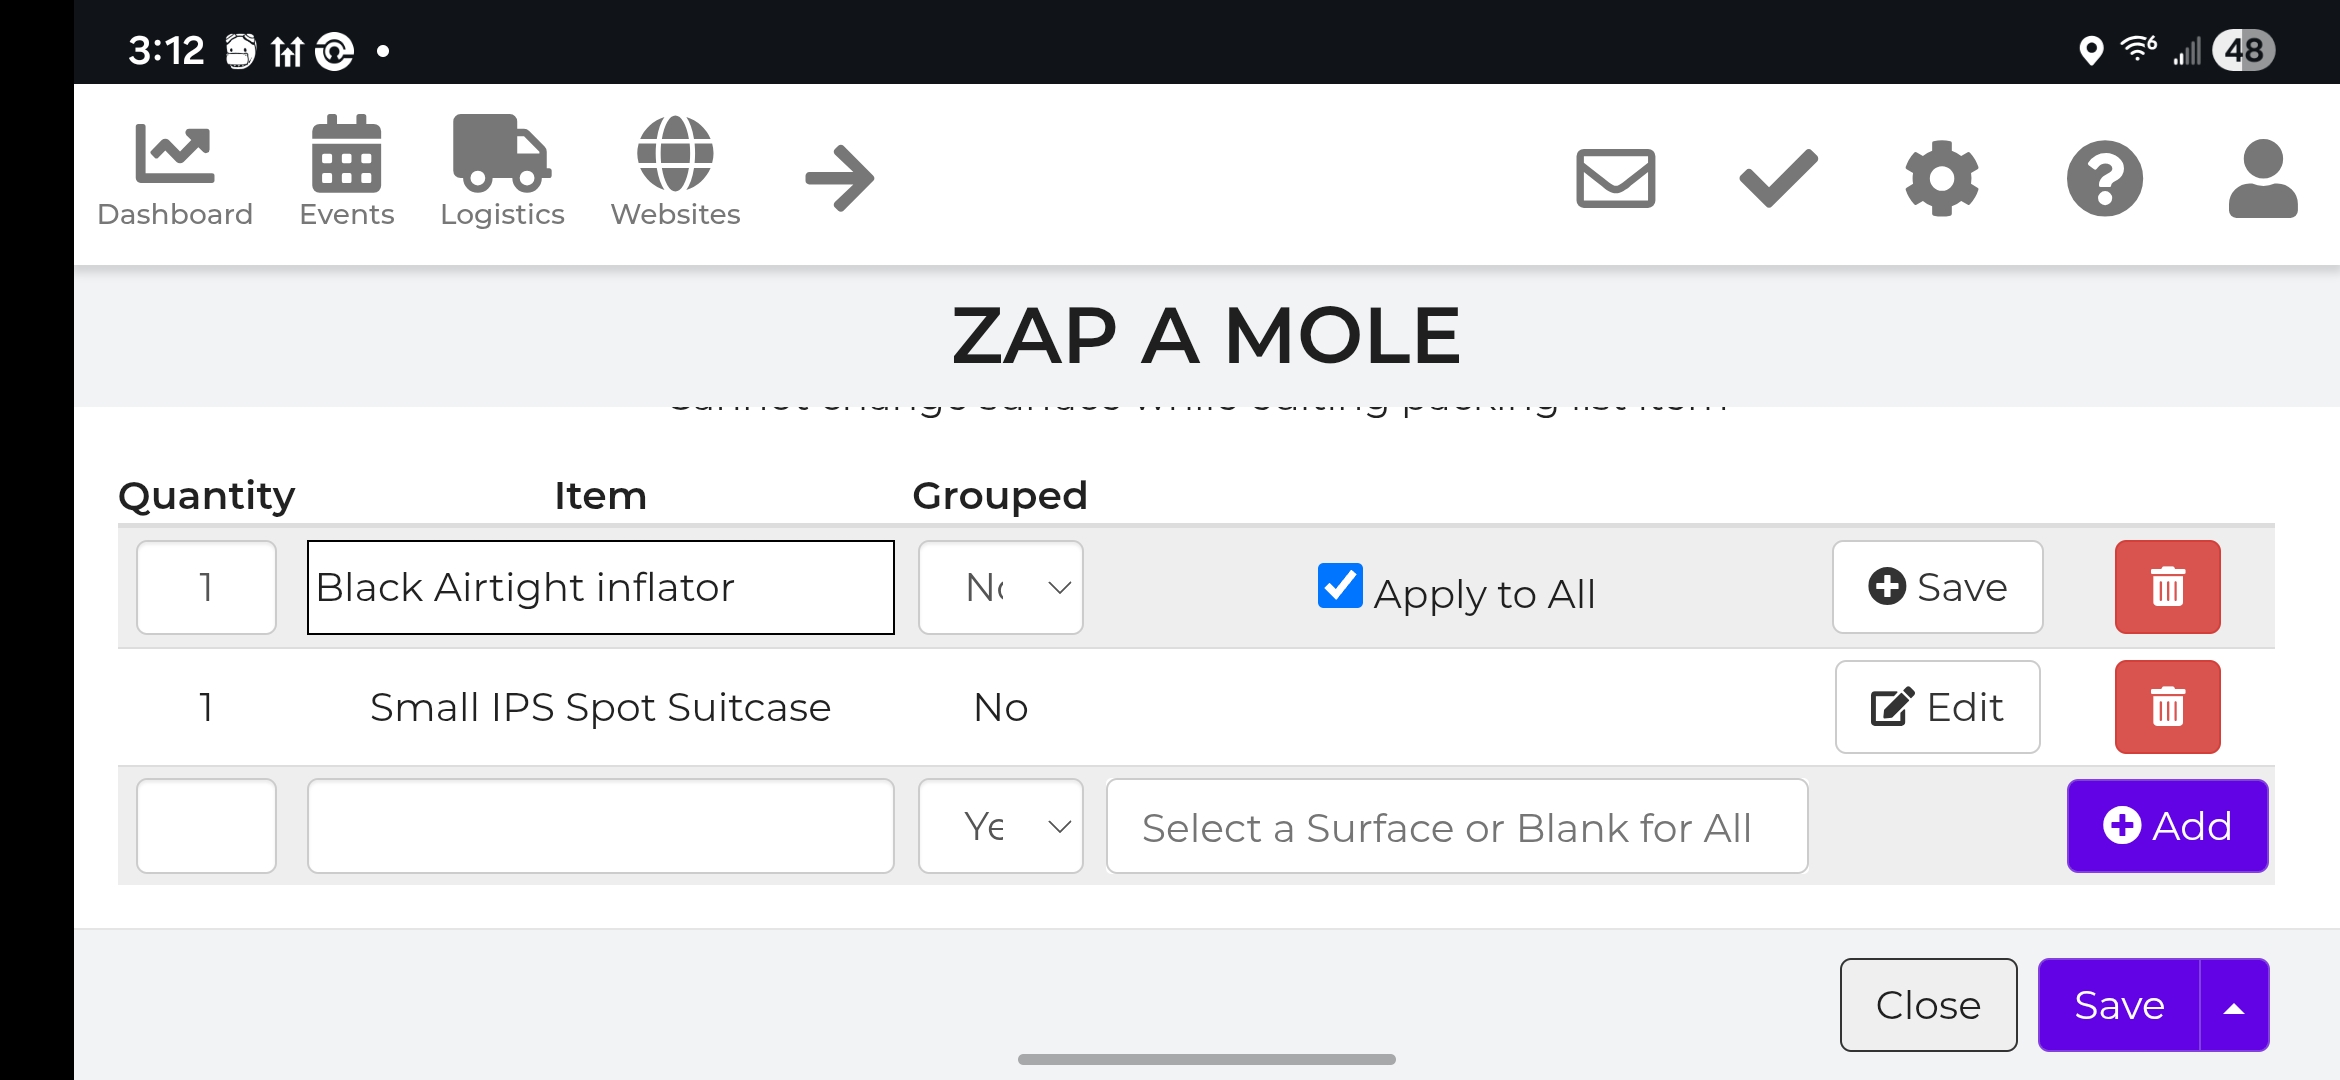
Task: Click the purple Add button
Action: coord(2167,826)
